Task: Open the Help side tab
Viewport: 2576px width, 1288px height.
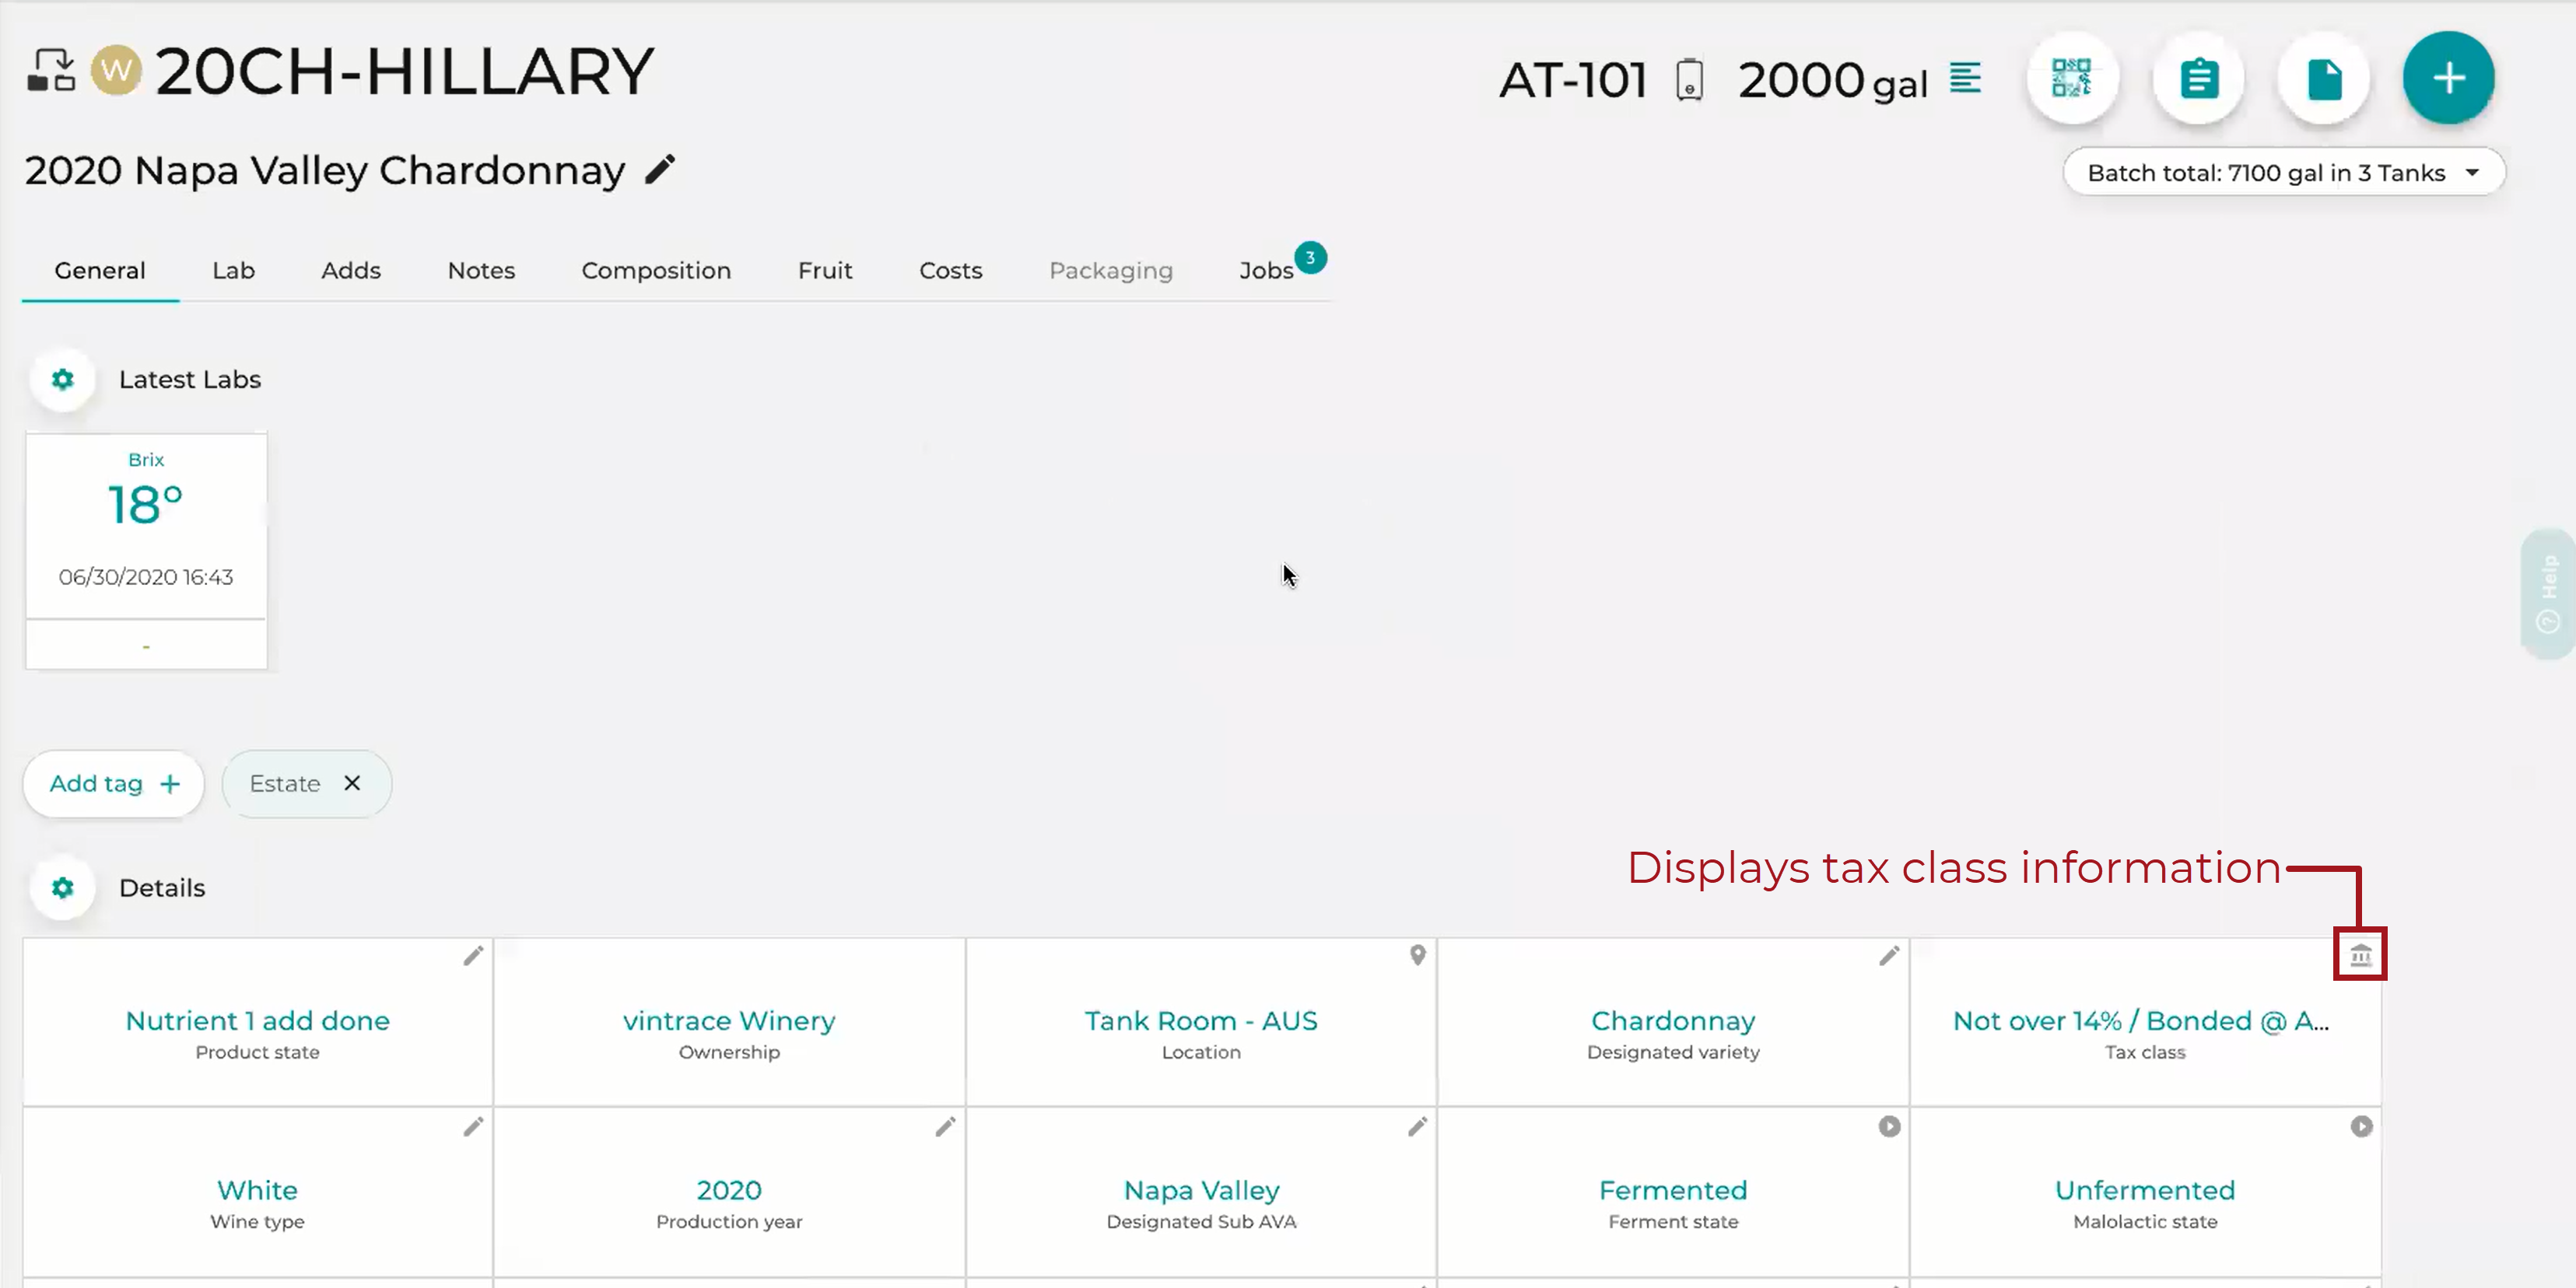Action: [2549, 593]
